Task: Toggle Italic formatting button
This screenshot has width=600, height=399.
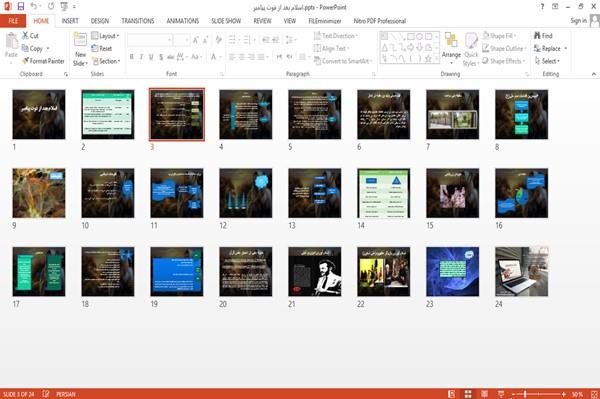Action: tap(141, 57)
